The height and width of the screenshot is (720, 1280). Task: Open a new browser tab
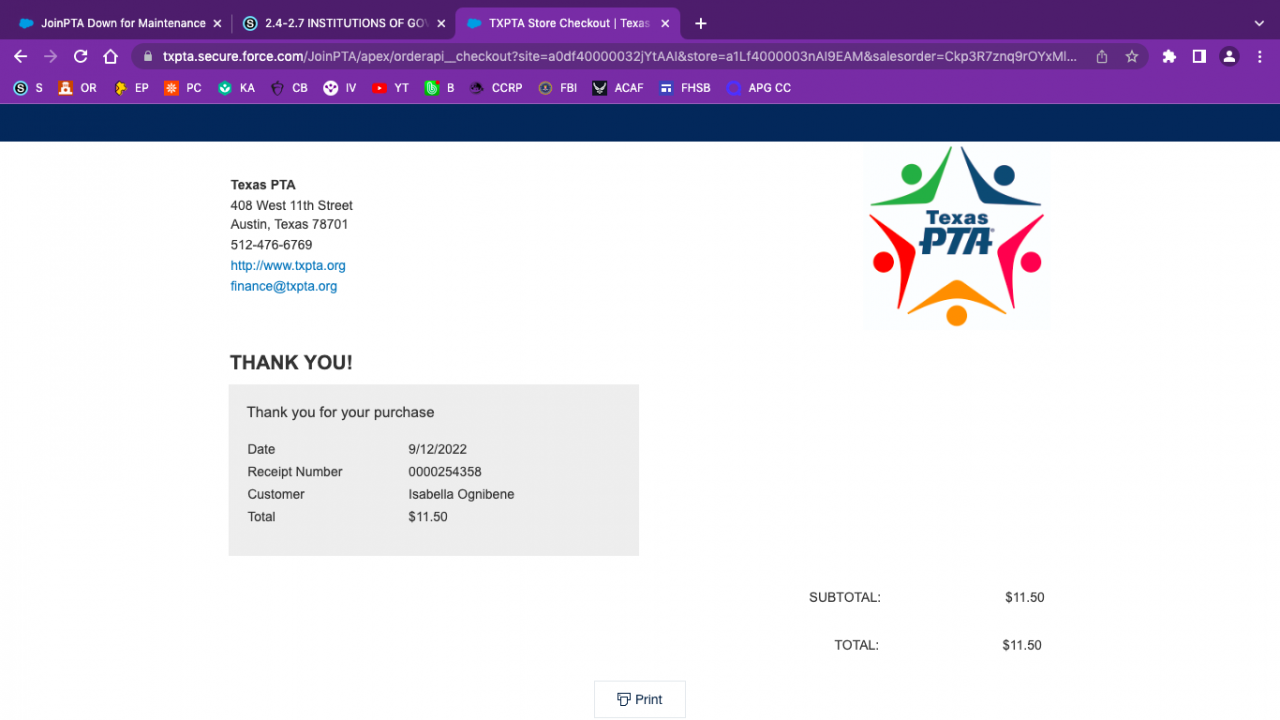(701, 23)
